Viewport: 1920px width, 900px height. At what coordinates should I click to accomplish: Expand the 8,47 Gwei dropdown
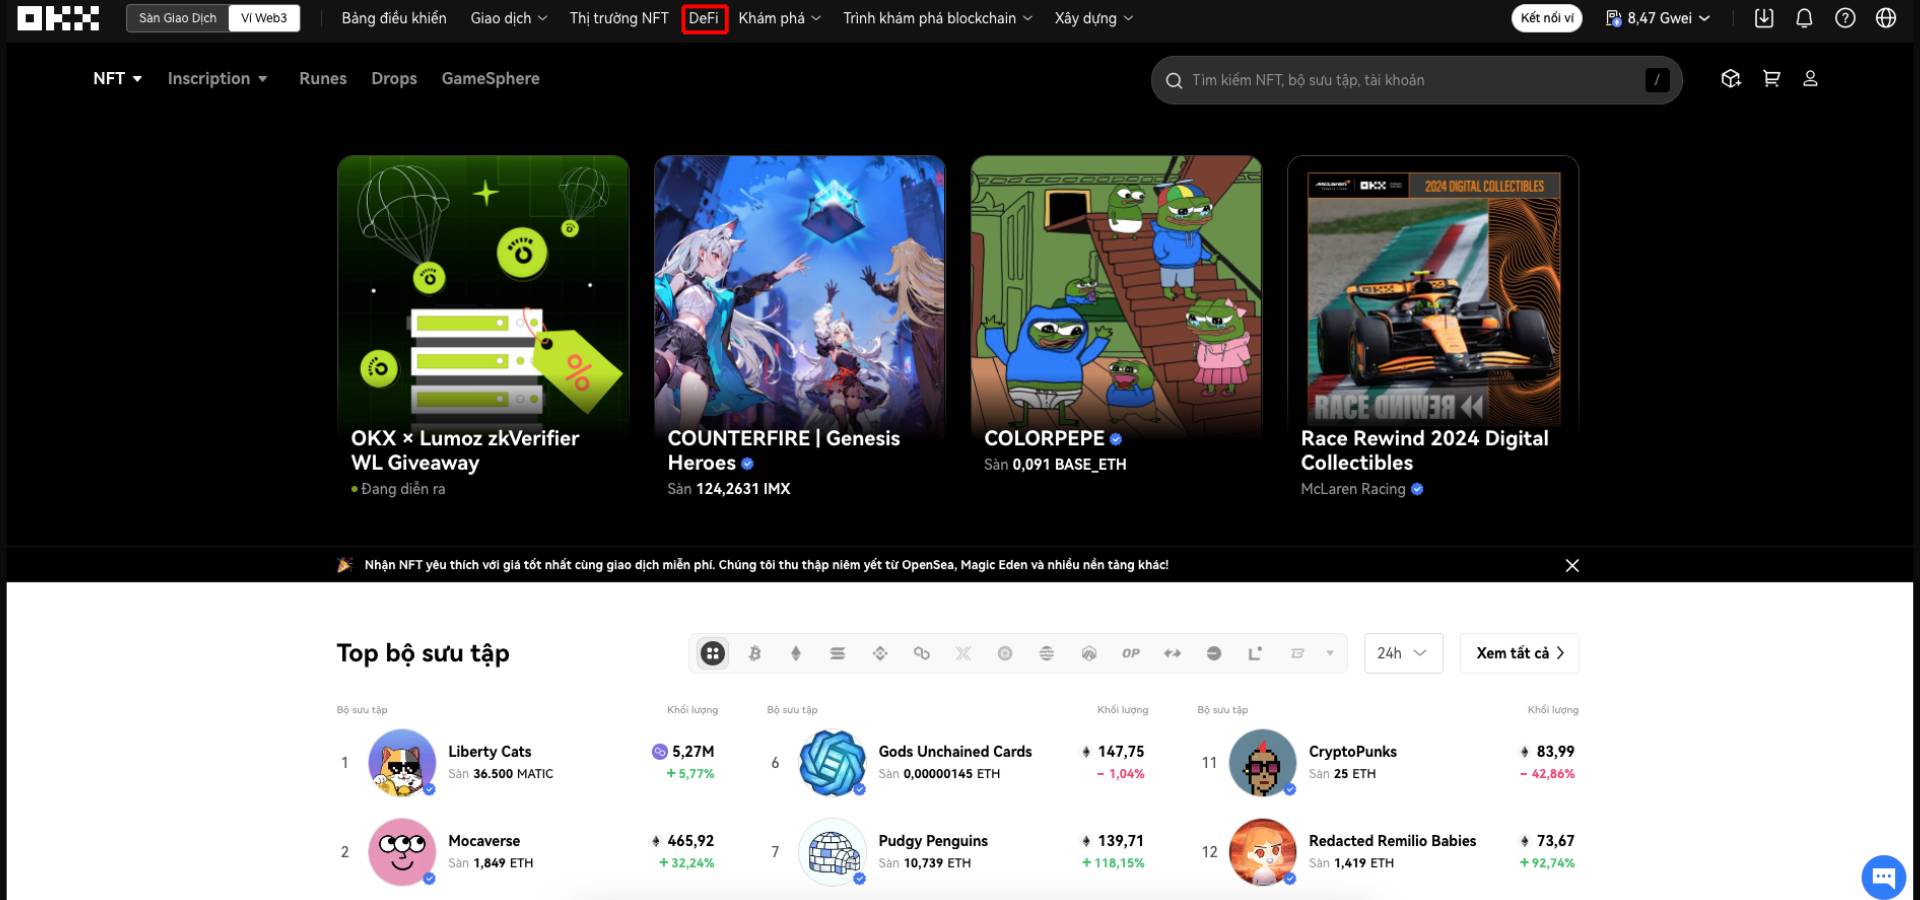[1658, 18]
